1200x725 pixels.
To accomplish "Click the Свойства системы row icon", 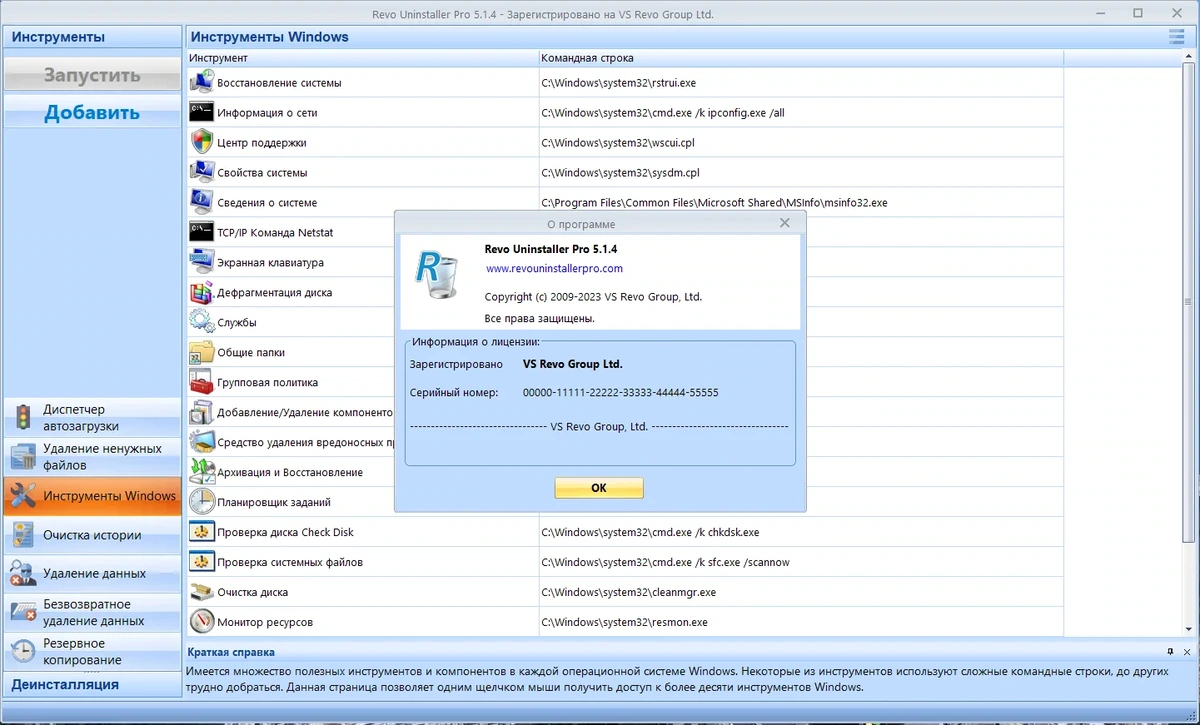I will coord(202,172).
